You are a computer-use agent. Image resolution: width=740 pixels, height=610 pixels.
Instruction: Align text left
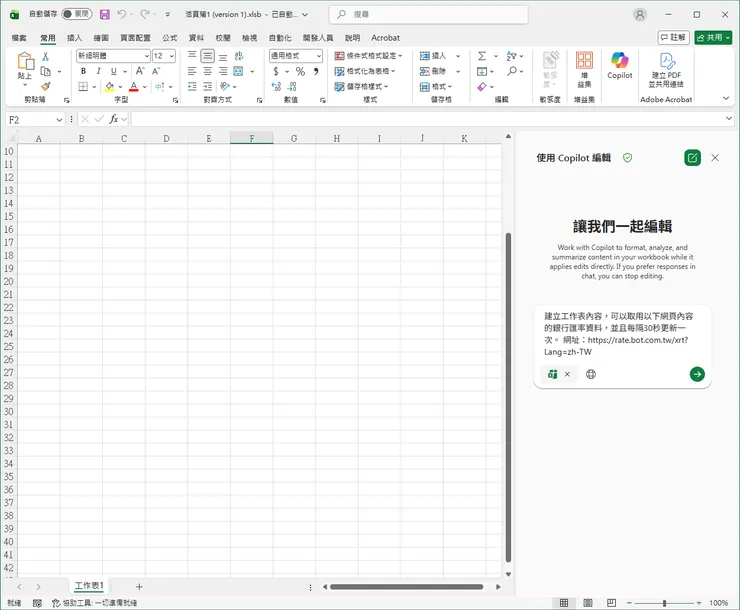192,71
